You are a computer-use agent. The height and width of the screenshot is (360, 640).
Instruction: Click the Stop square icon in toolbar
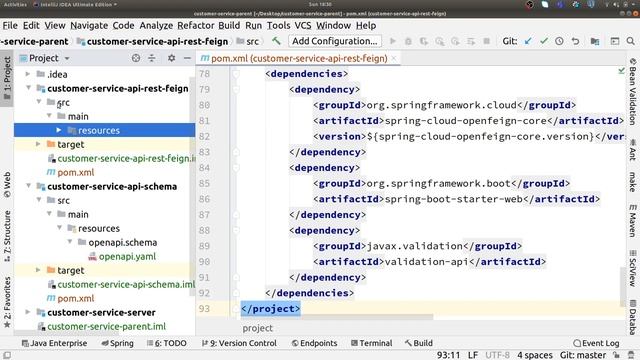point(487,41)
